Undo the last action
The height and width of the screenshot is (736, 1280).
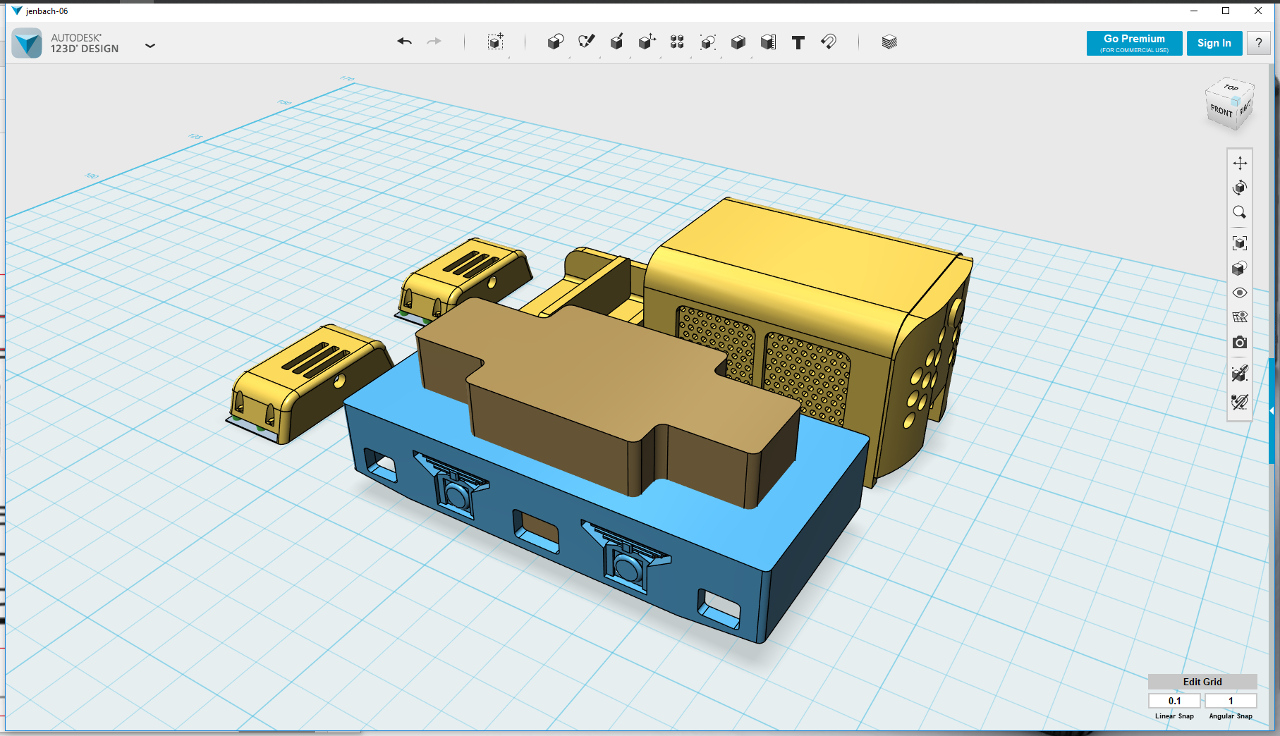click(404, 42)
